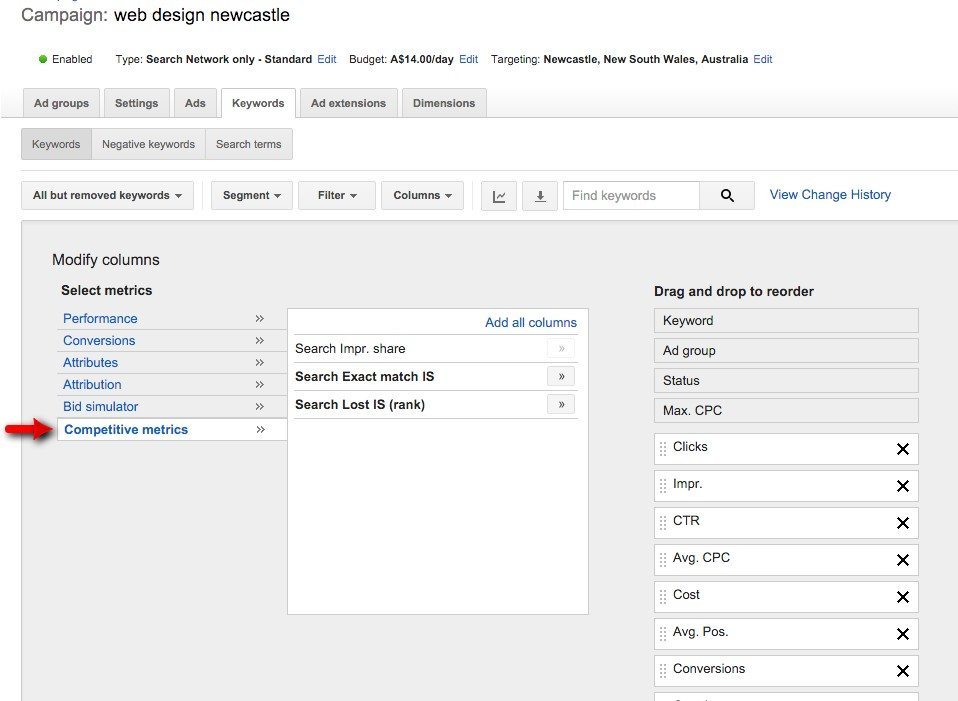Click Add all columns

tap(531, 322)
